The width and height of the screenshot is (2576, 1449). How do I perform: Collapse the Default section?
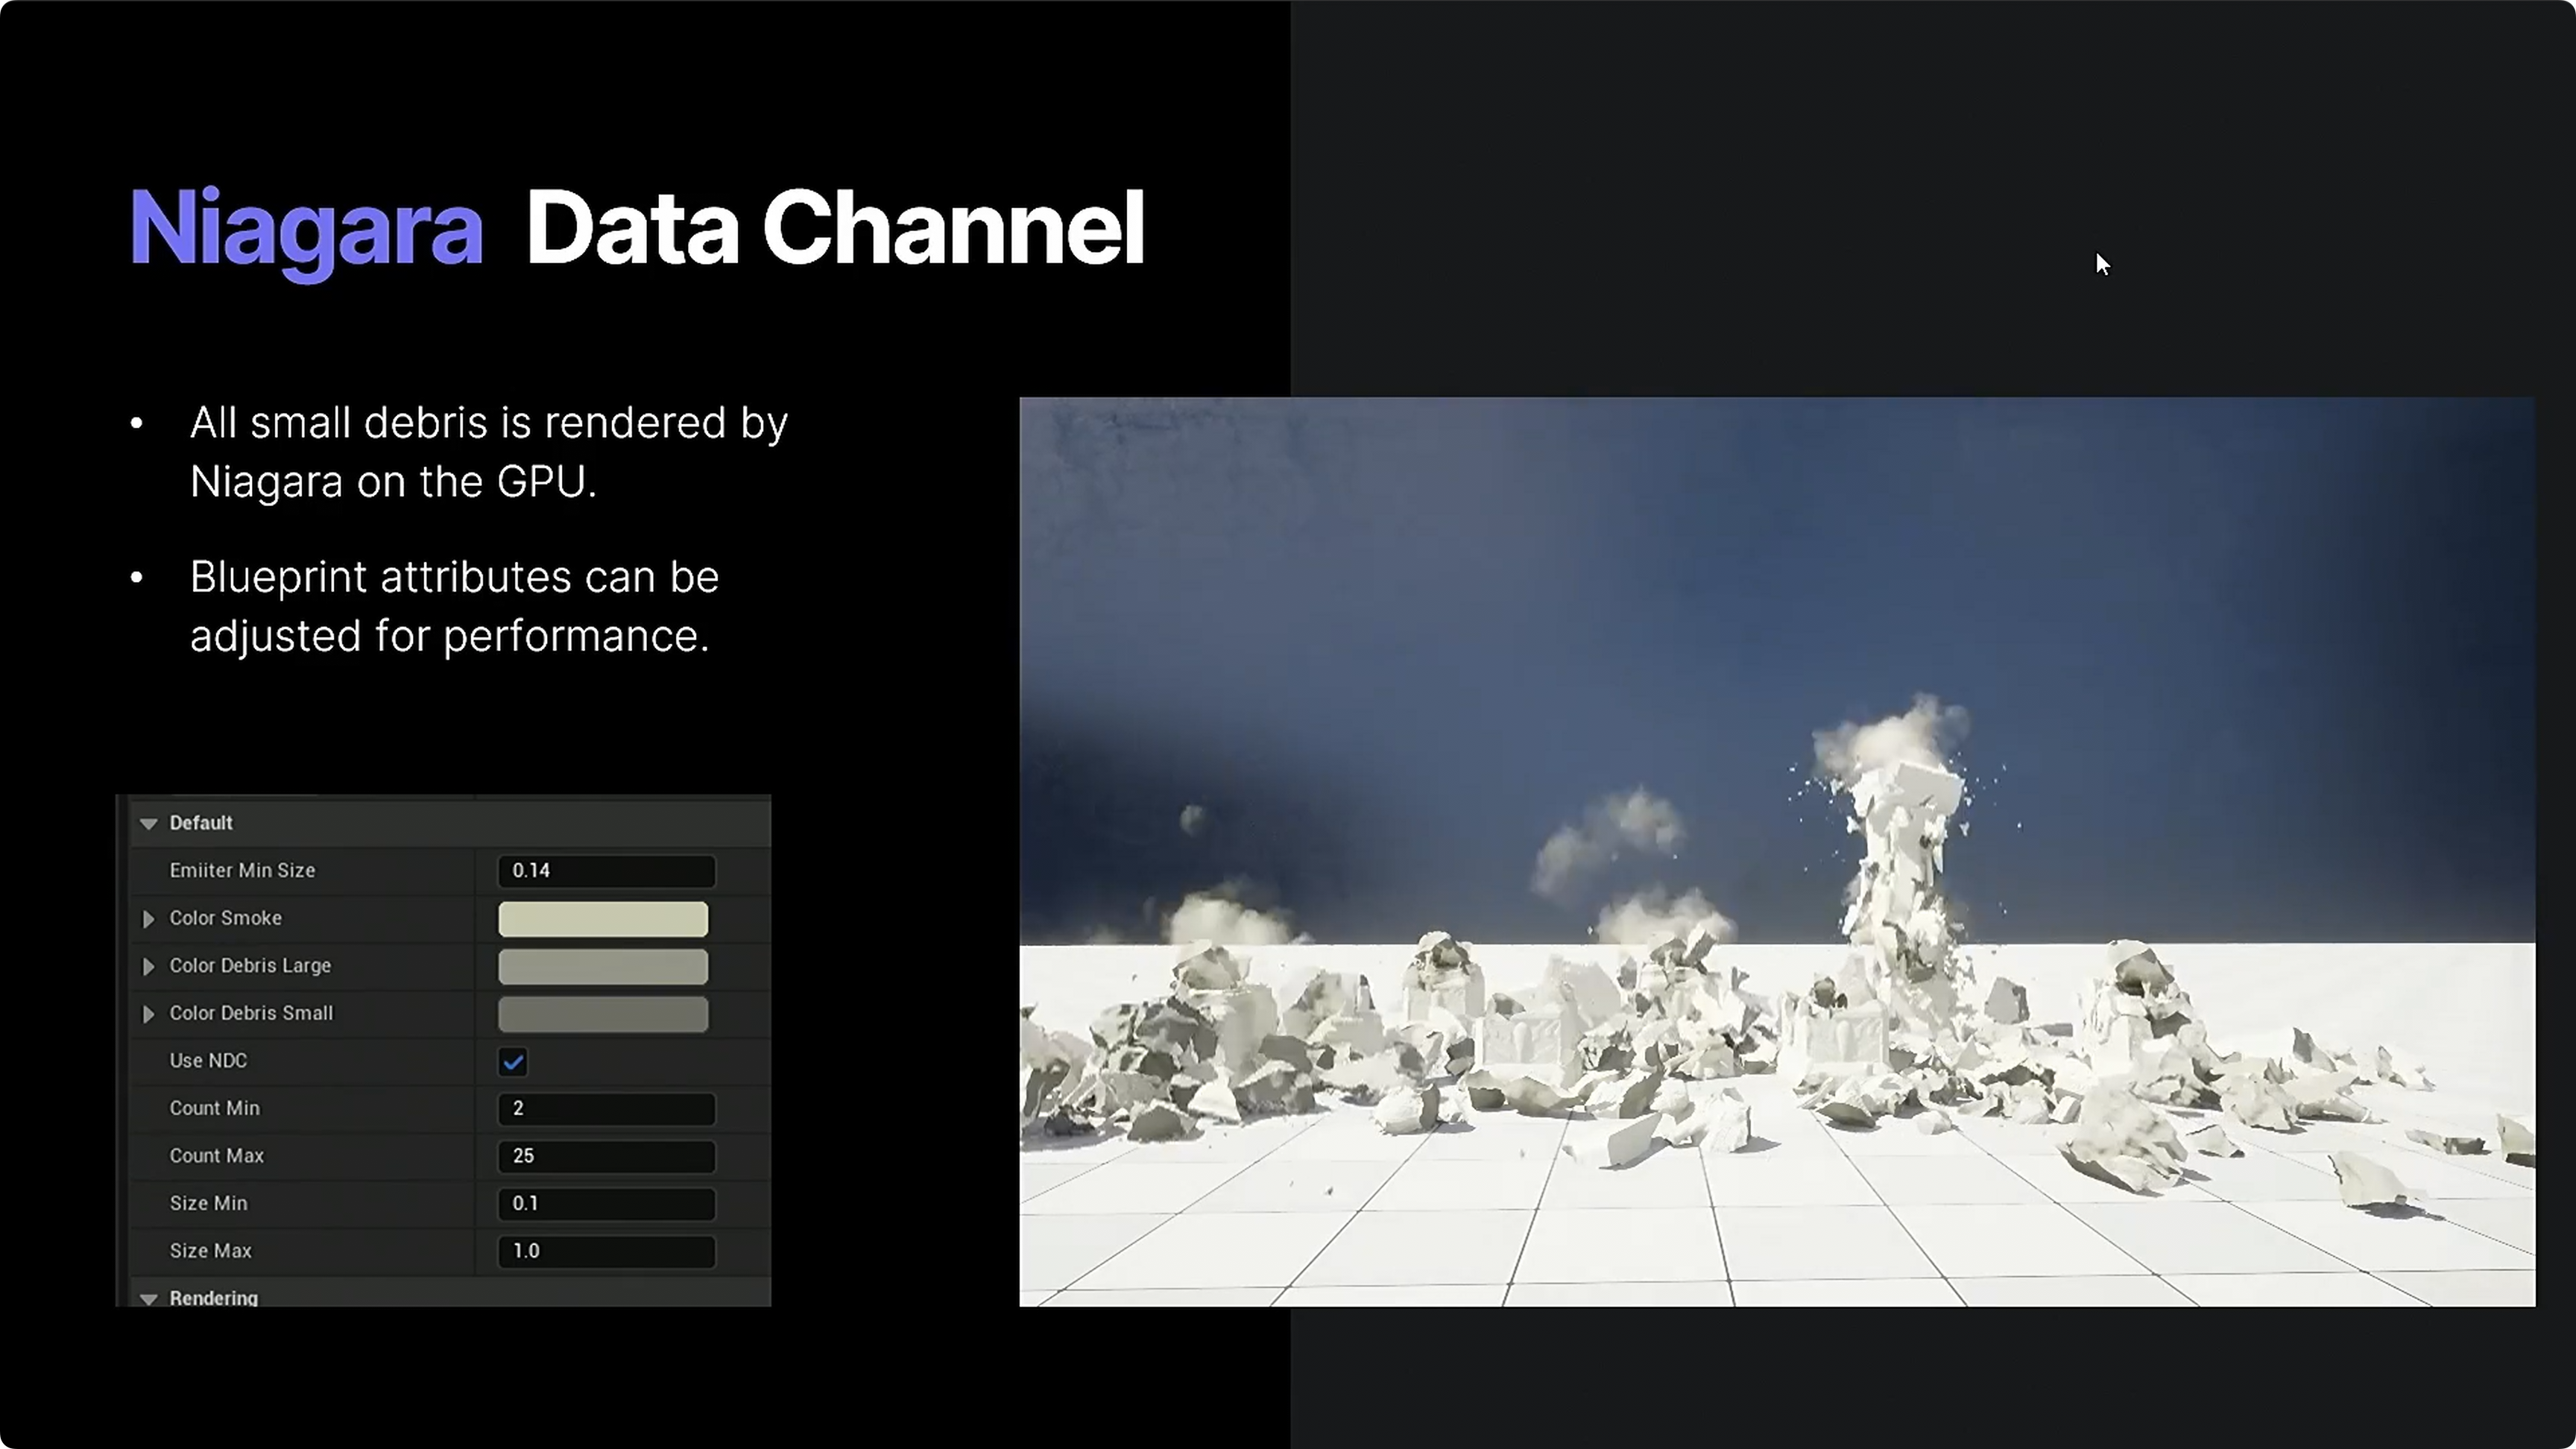point(149,824)
